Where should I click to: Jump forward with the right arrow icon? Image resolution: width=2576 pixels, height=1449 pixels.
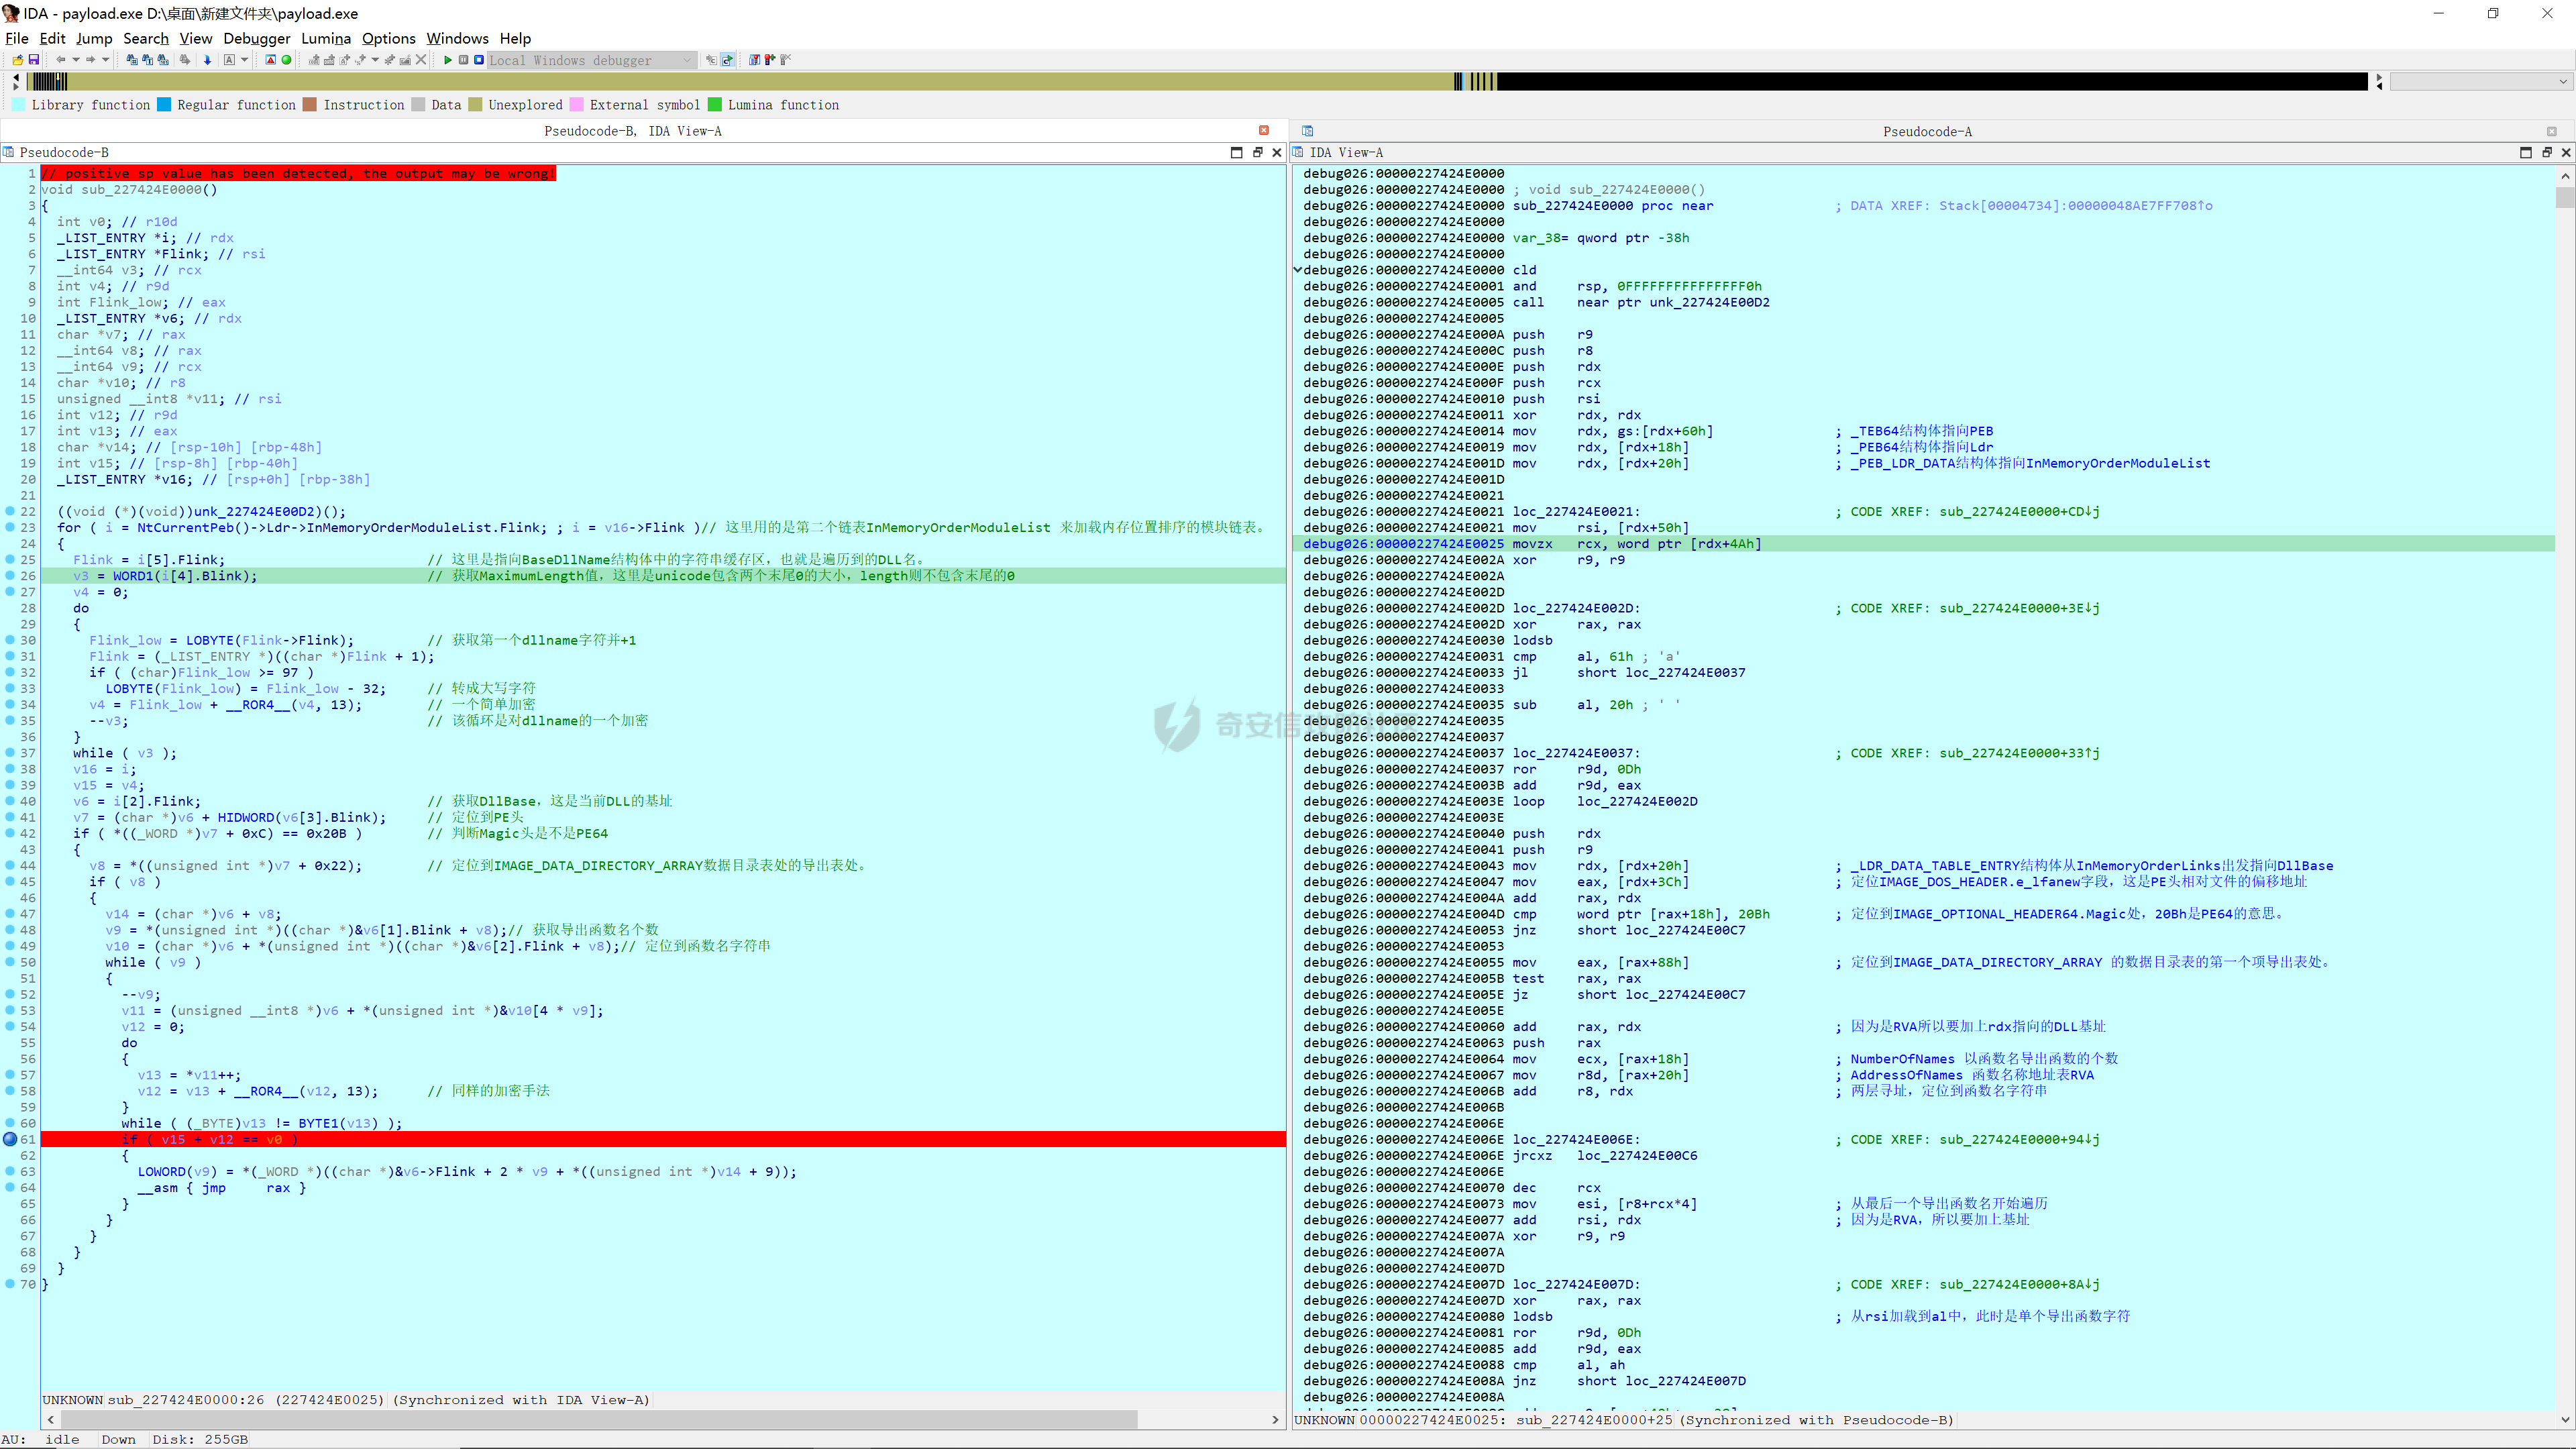tap(90, 60)
